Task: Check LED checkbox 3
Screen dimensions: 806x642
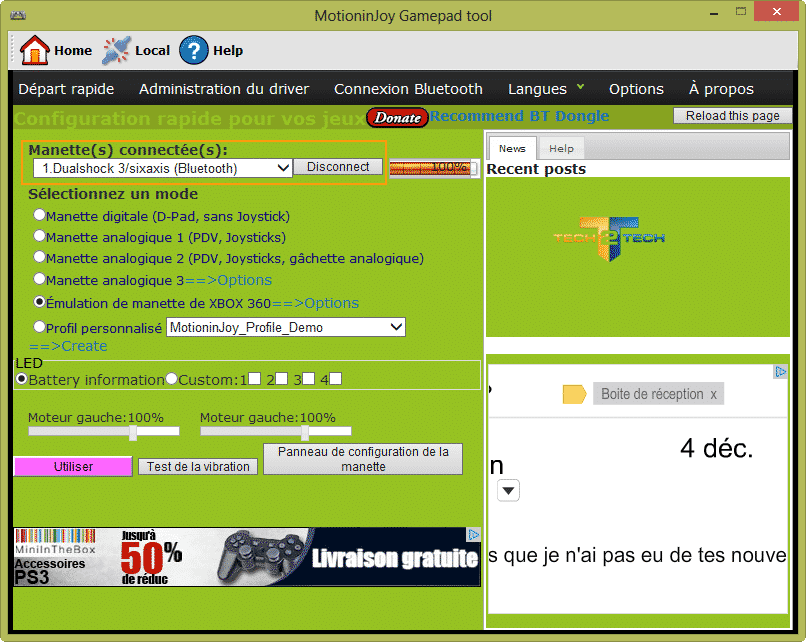Action: point(308,379)
